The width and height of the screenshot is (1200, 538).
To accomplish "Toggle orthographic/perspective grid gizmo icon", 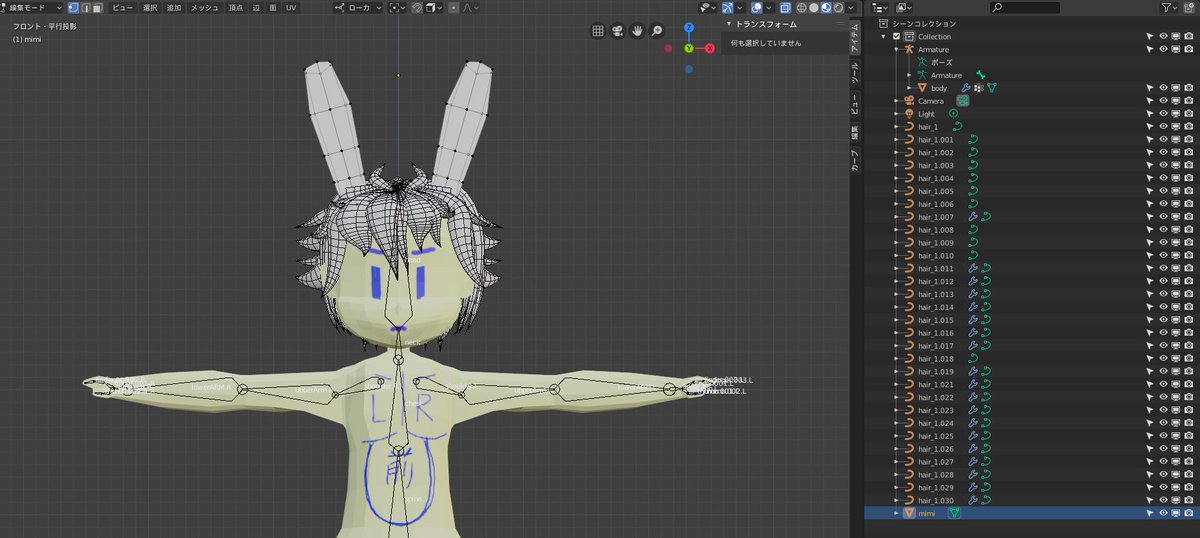I will tap(598, 30).
